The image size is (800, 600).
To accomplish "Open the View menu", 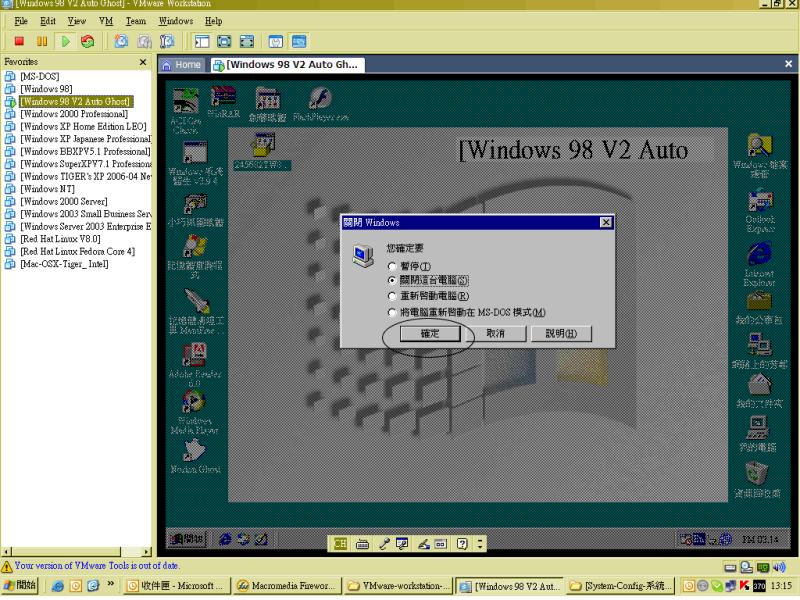I will pos(77,21).
